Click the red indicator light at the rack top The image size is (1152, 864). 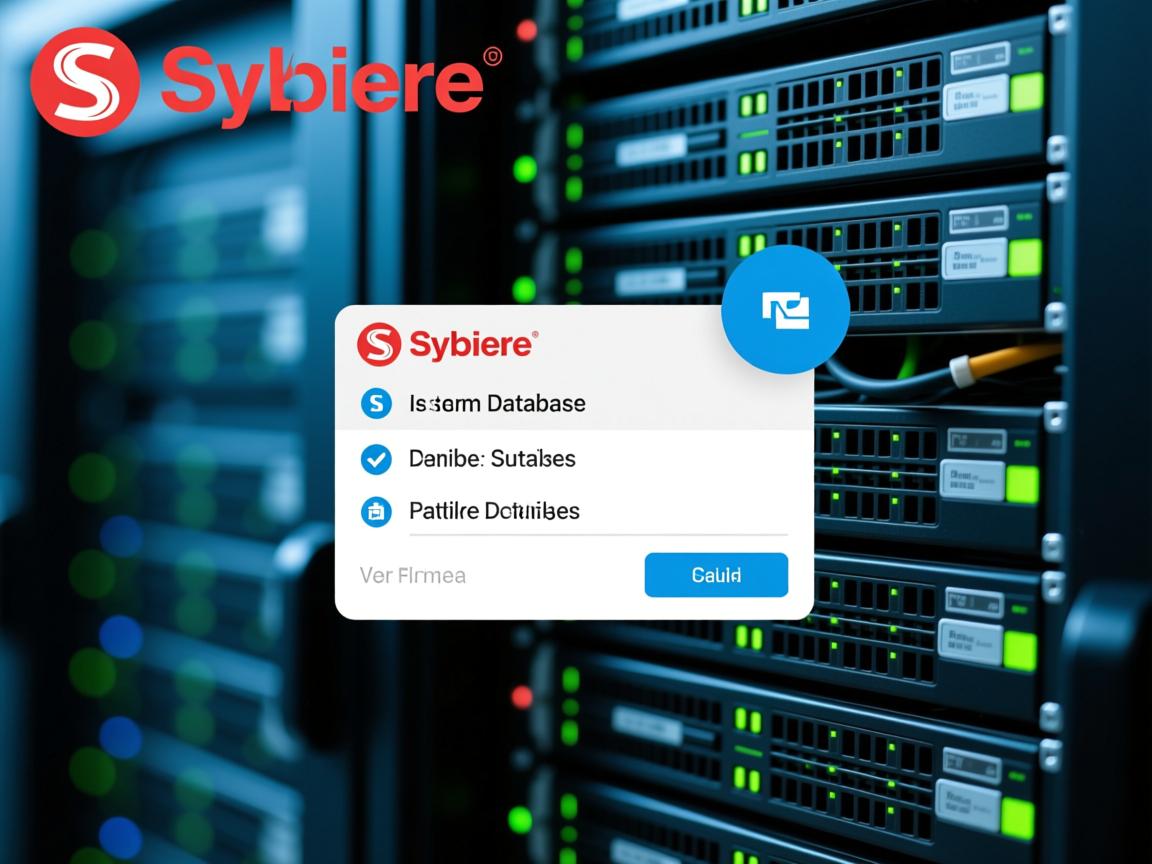(527, 30)
